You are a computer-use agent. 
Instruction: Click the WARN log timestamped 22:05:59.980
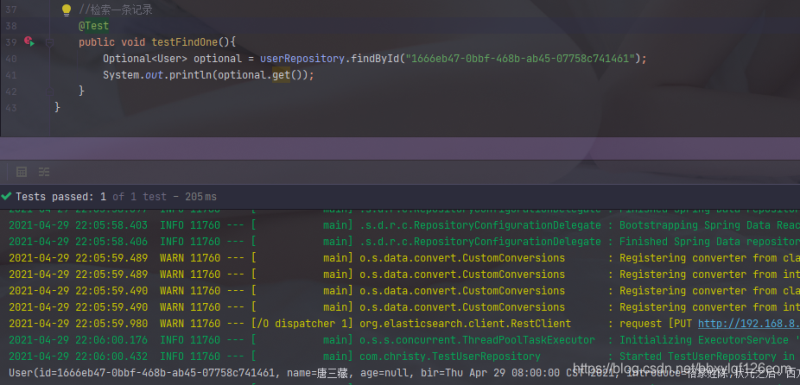(x=404, y=324)
